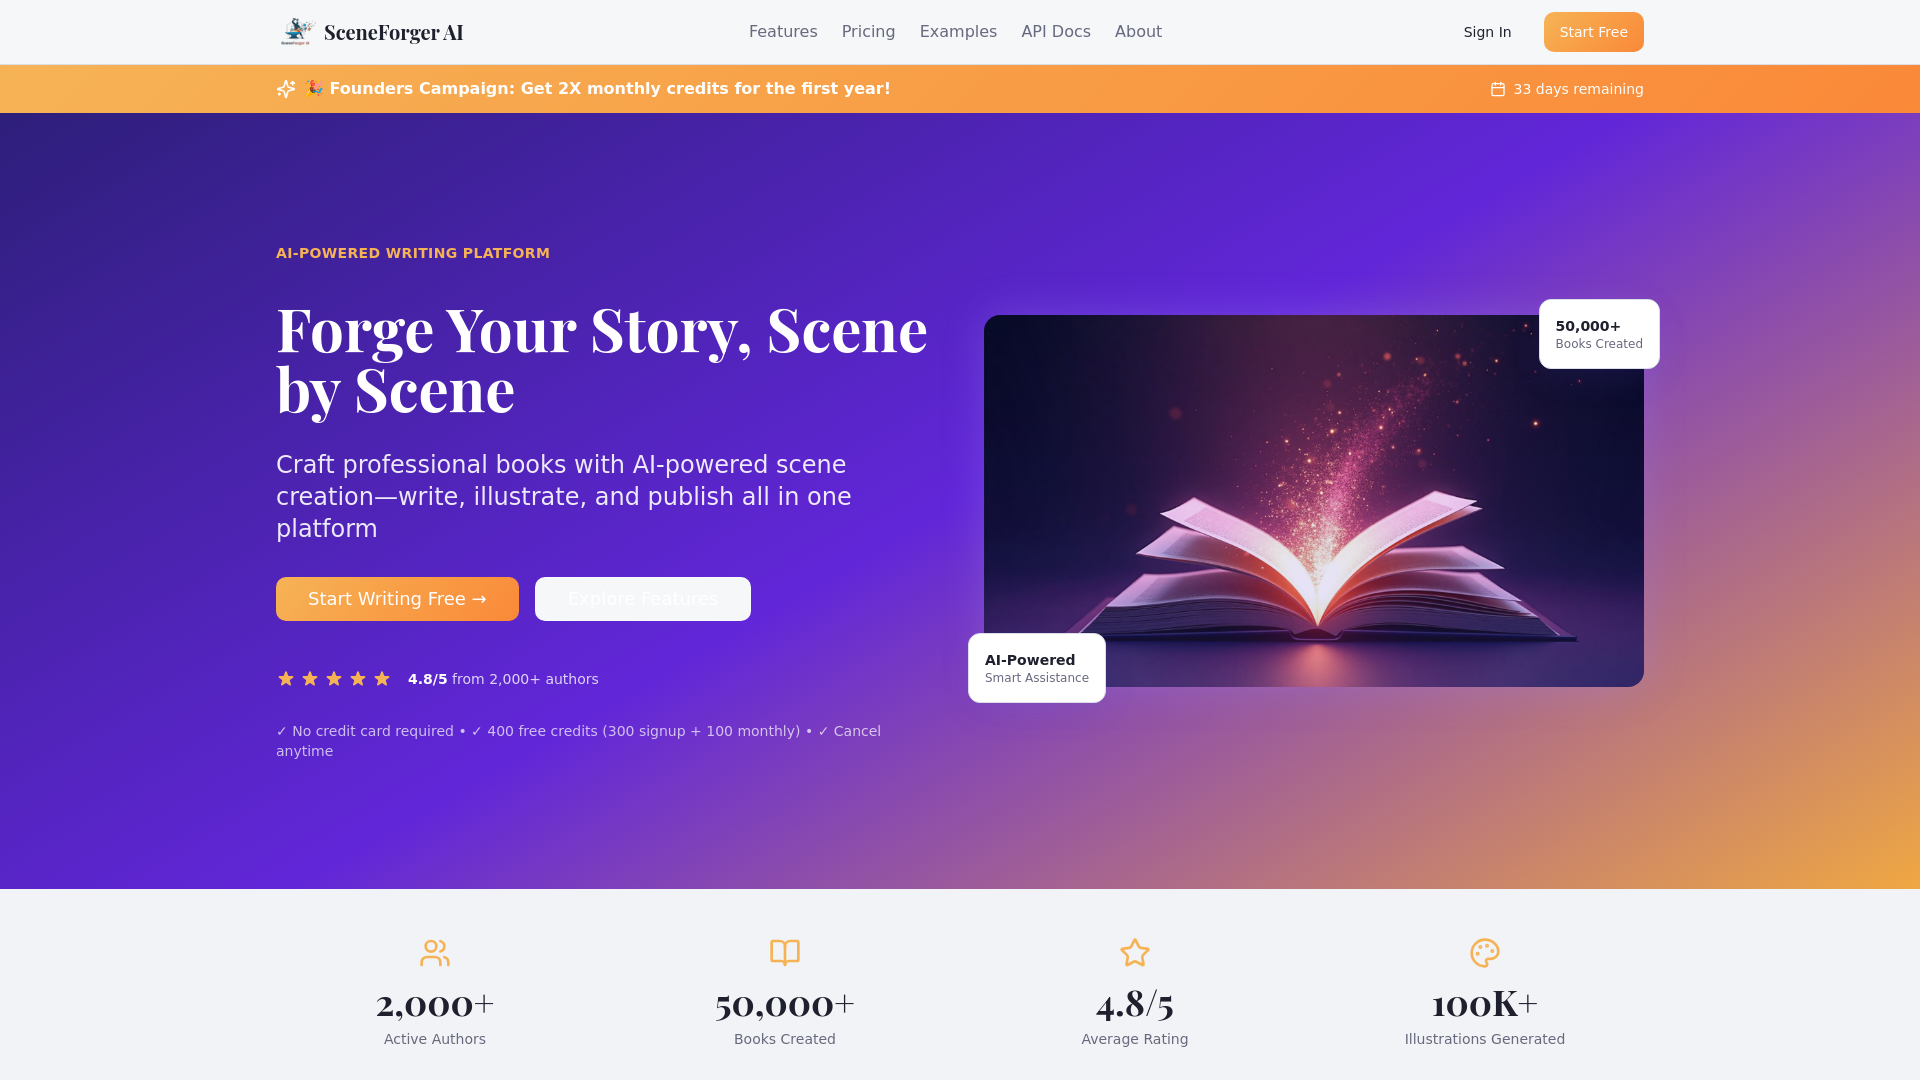The height and width of the screenshot is (1080, 1920).
Task: Open API Docs from the navigation
Action: [1056, 32]
